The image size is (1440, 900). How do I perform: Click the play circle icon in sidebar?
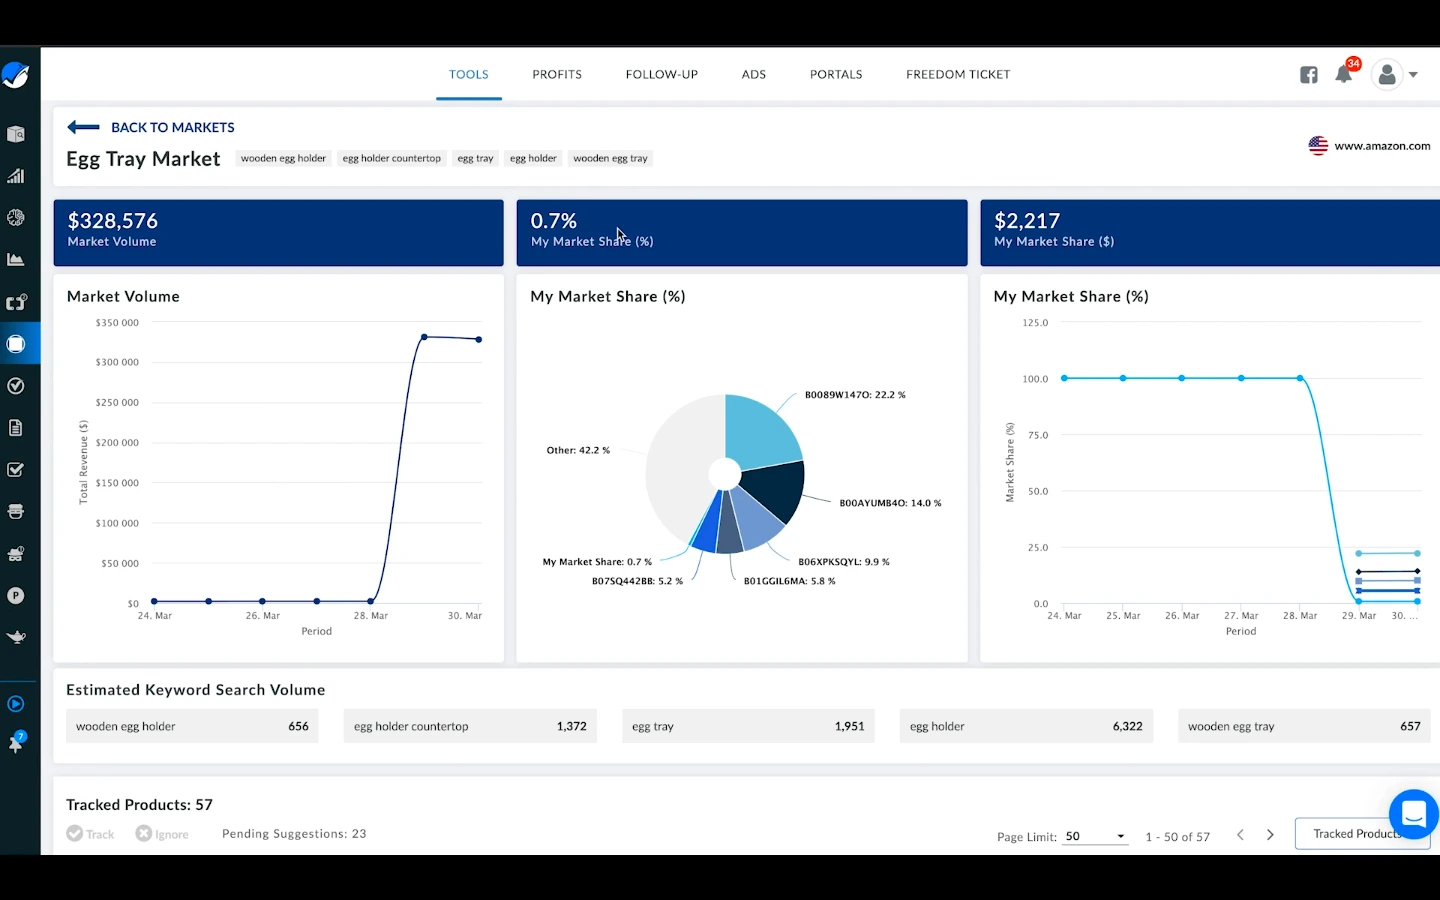16,704
